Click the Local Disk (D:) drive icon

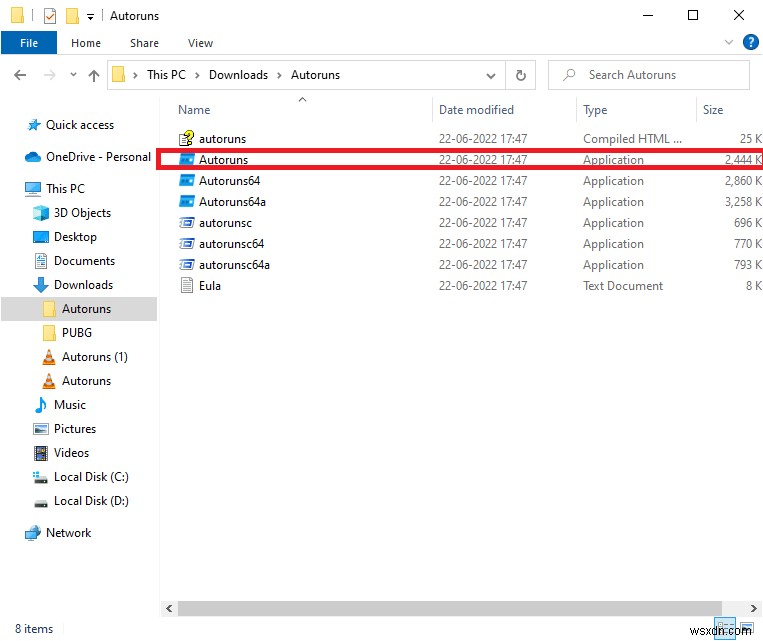(x=41, y=502)
